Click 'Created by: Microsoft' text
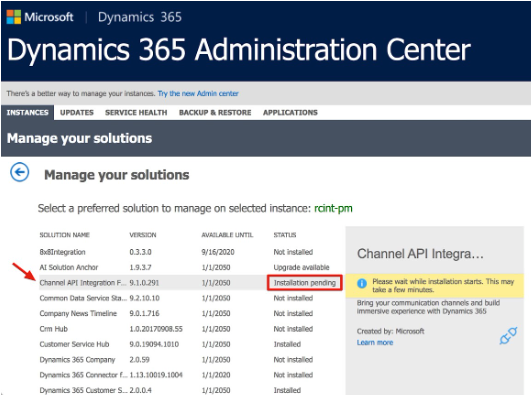 (x=390, y=331)
